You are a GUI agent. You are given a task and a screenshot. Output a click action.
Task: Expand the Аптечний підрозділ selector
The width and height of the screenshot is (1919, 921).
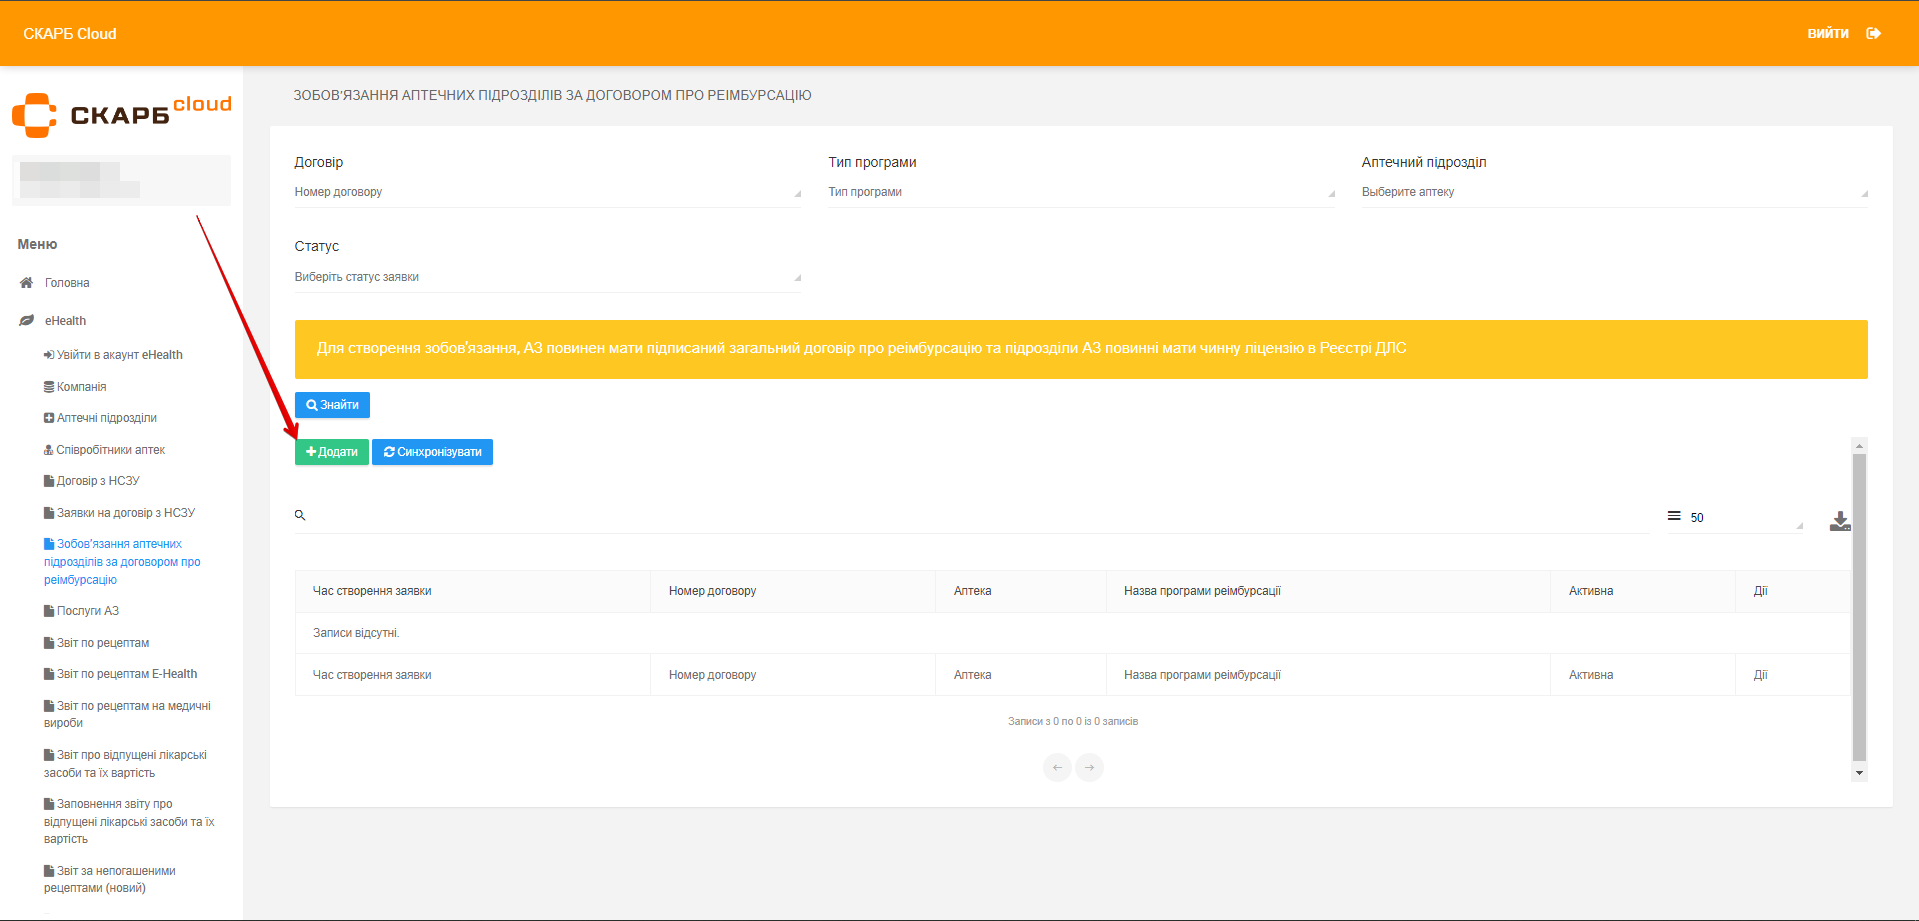(1613, 192)
